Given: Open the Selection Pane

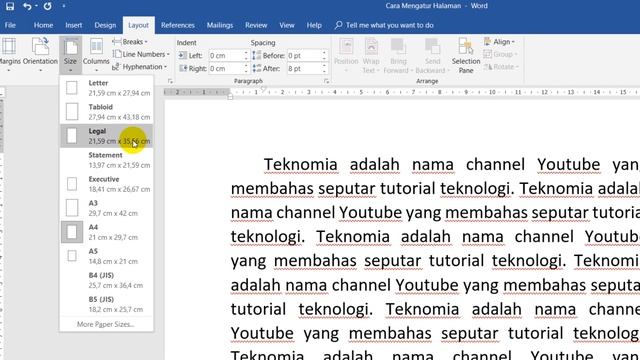Looking at the screenshot, I should 466,56.
